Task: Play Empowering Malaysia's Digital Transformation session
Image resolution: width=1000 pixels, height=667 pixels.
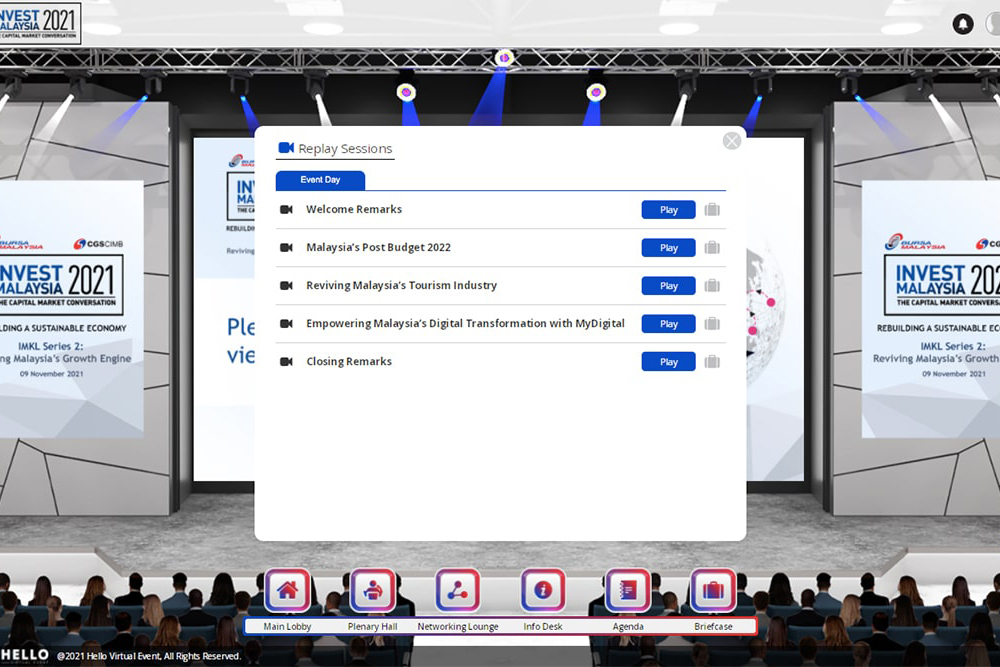Action: [x=668, y=324]
